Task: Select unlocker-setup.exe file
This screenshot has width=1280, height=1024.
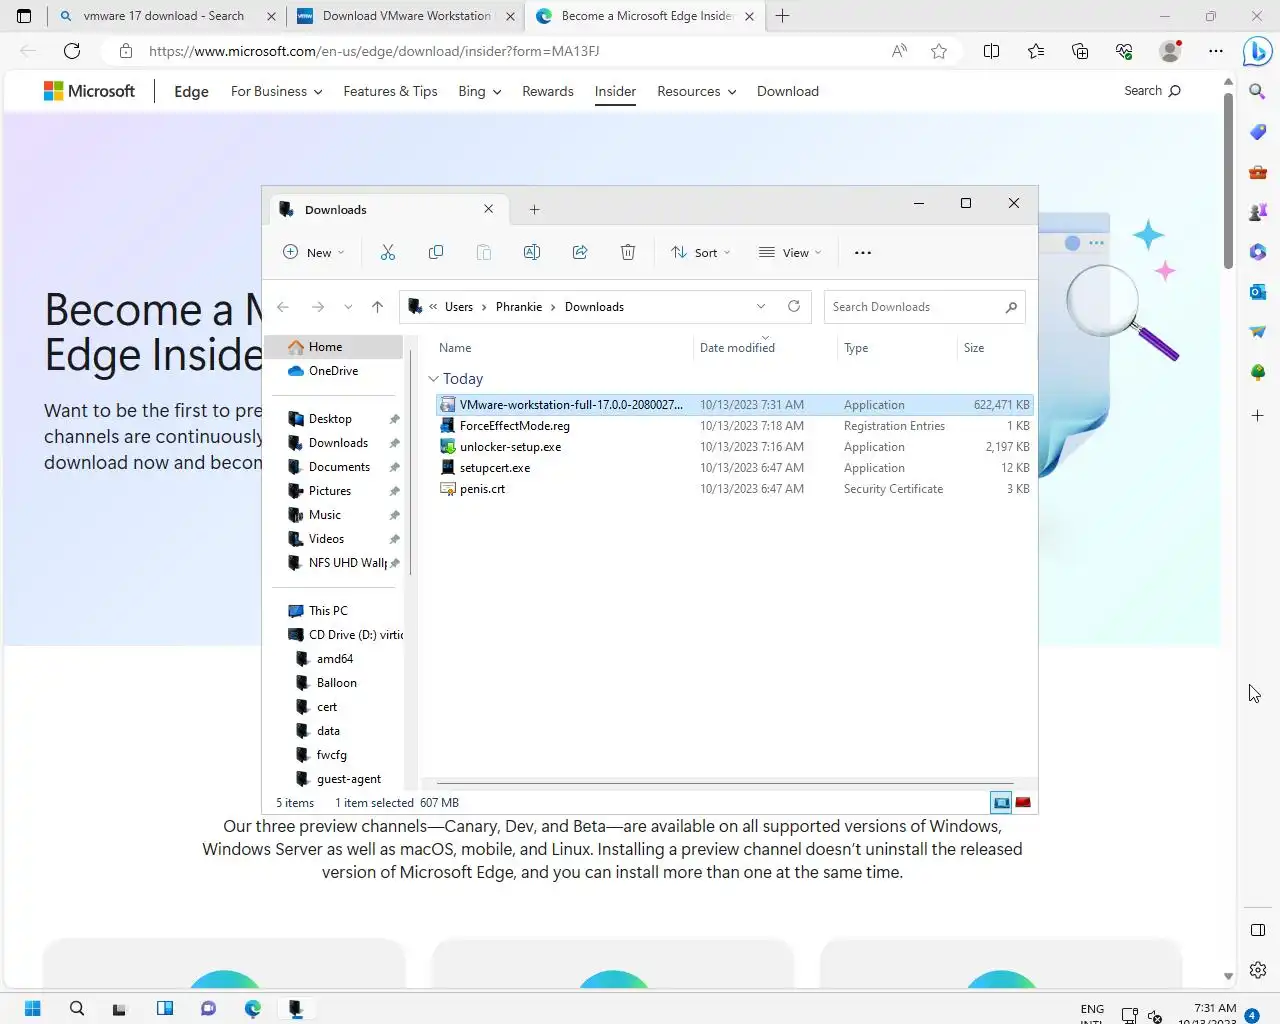Action: point(735,447)
